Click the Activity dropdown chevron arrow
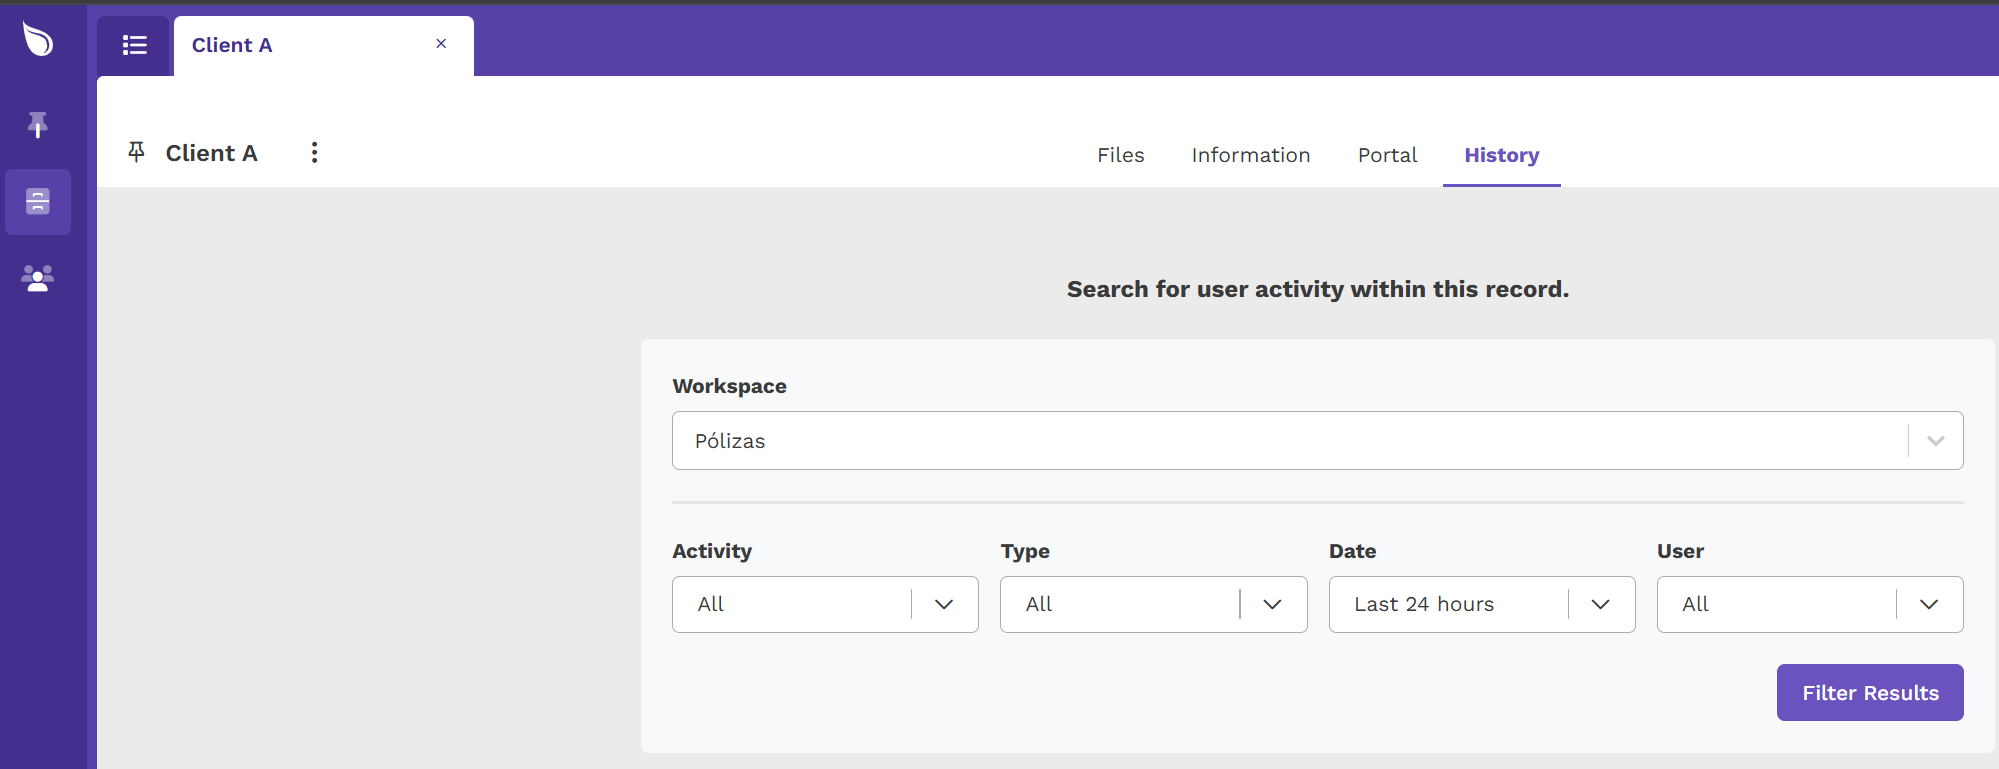The width and height of the screenshot is (1999, 769). (943, 604)
